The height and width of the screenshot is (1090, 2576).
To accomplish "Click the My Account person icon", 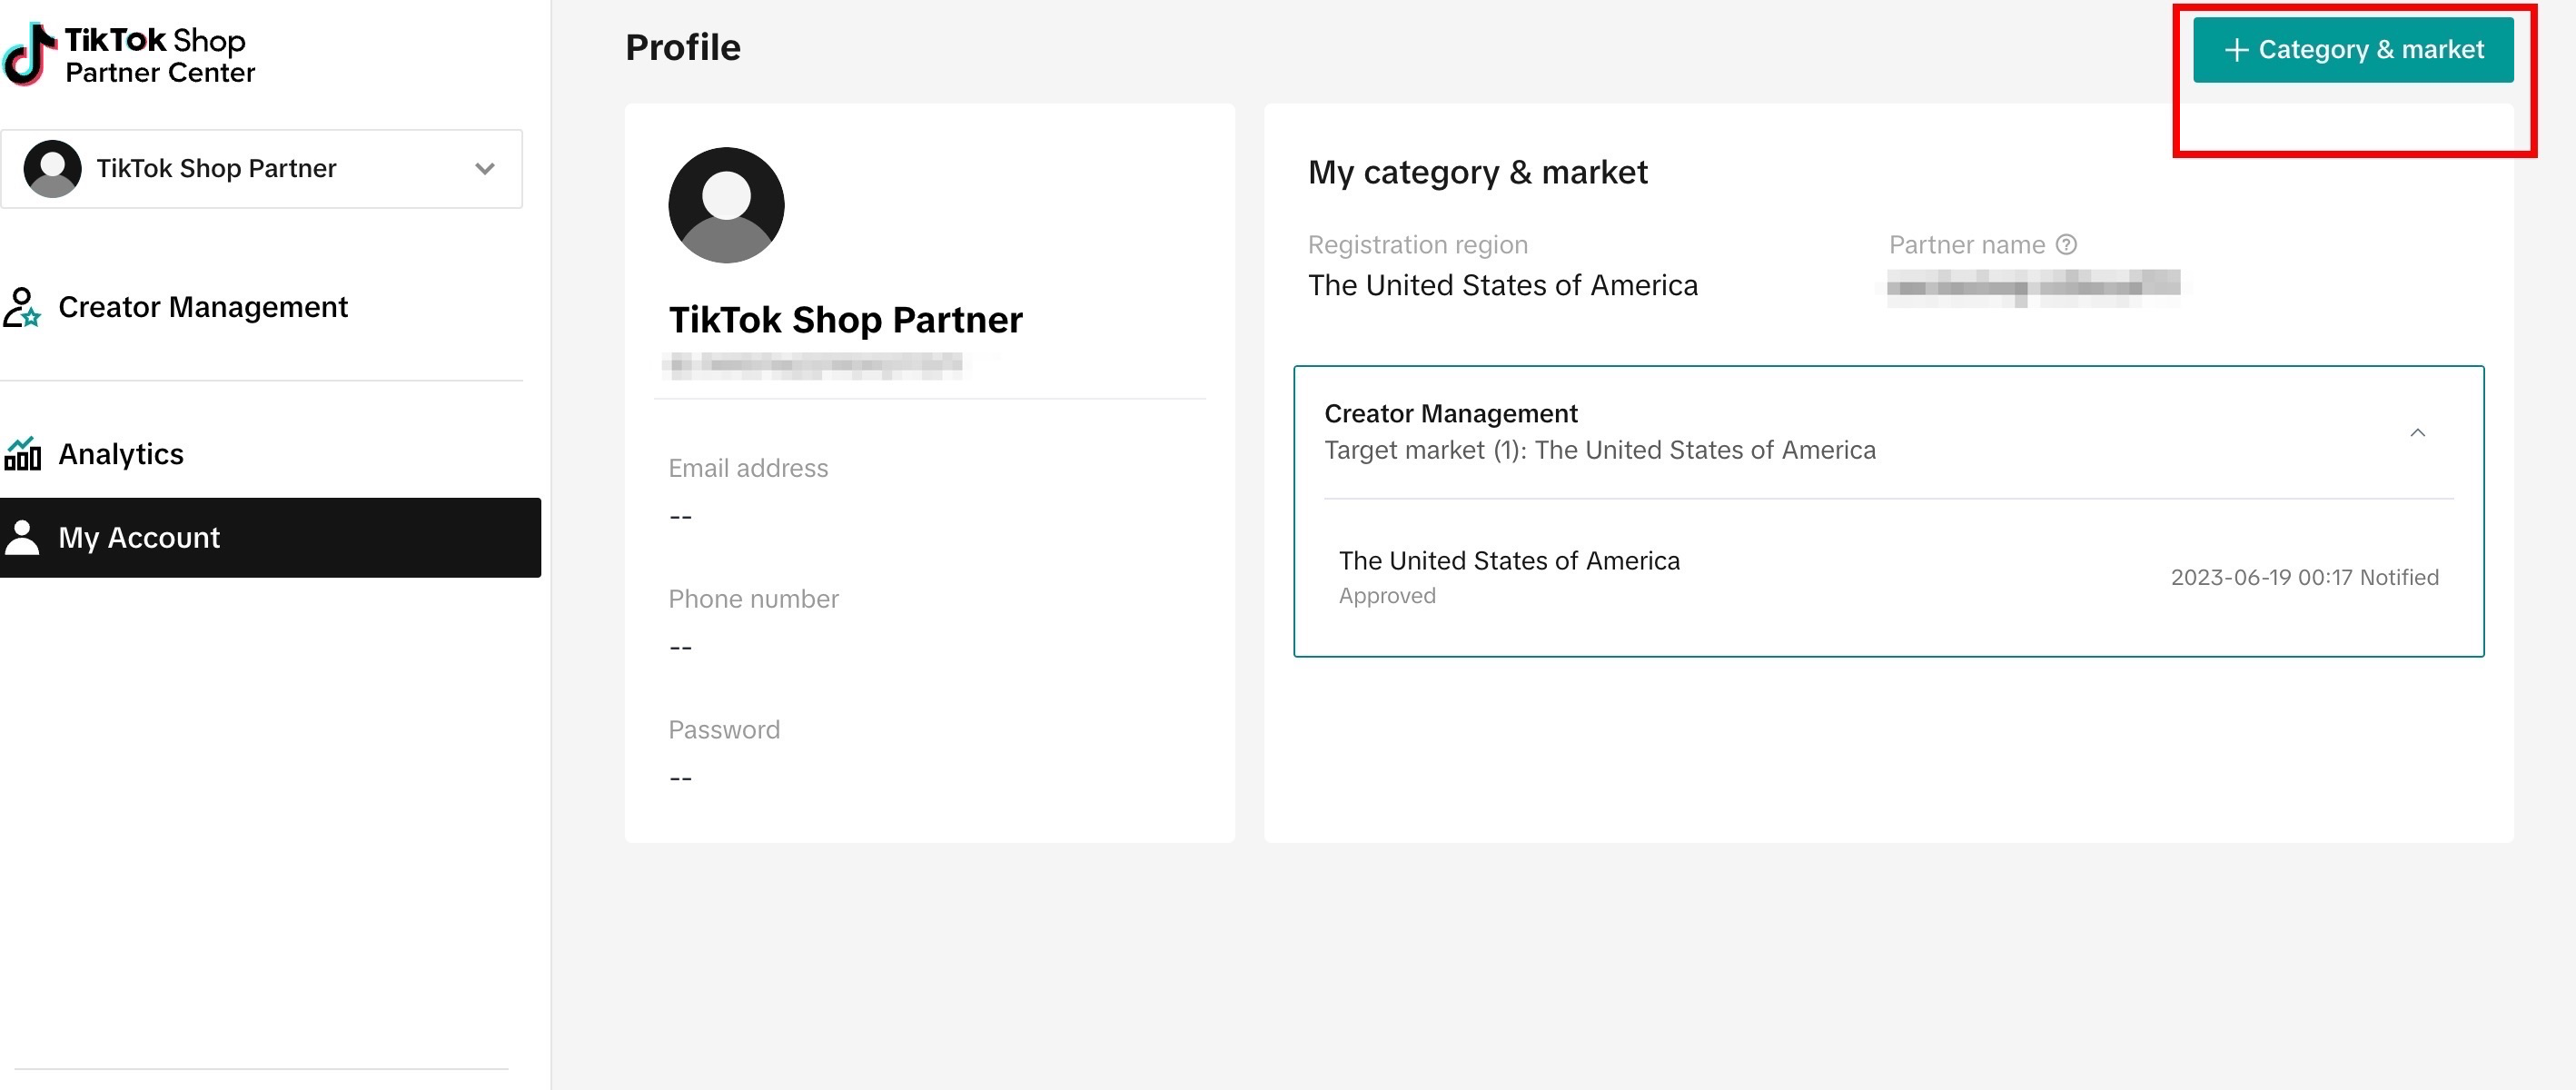I will click(22, 538).
